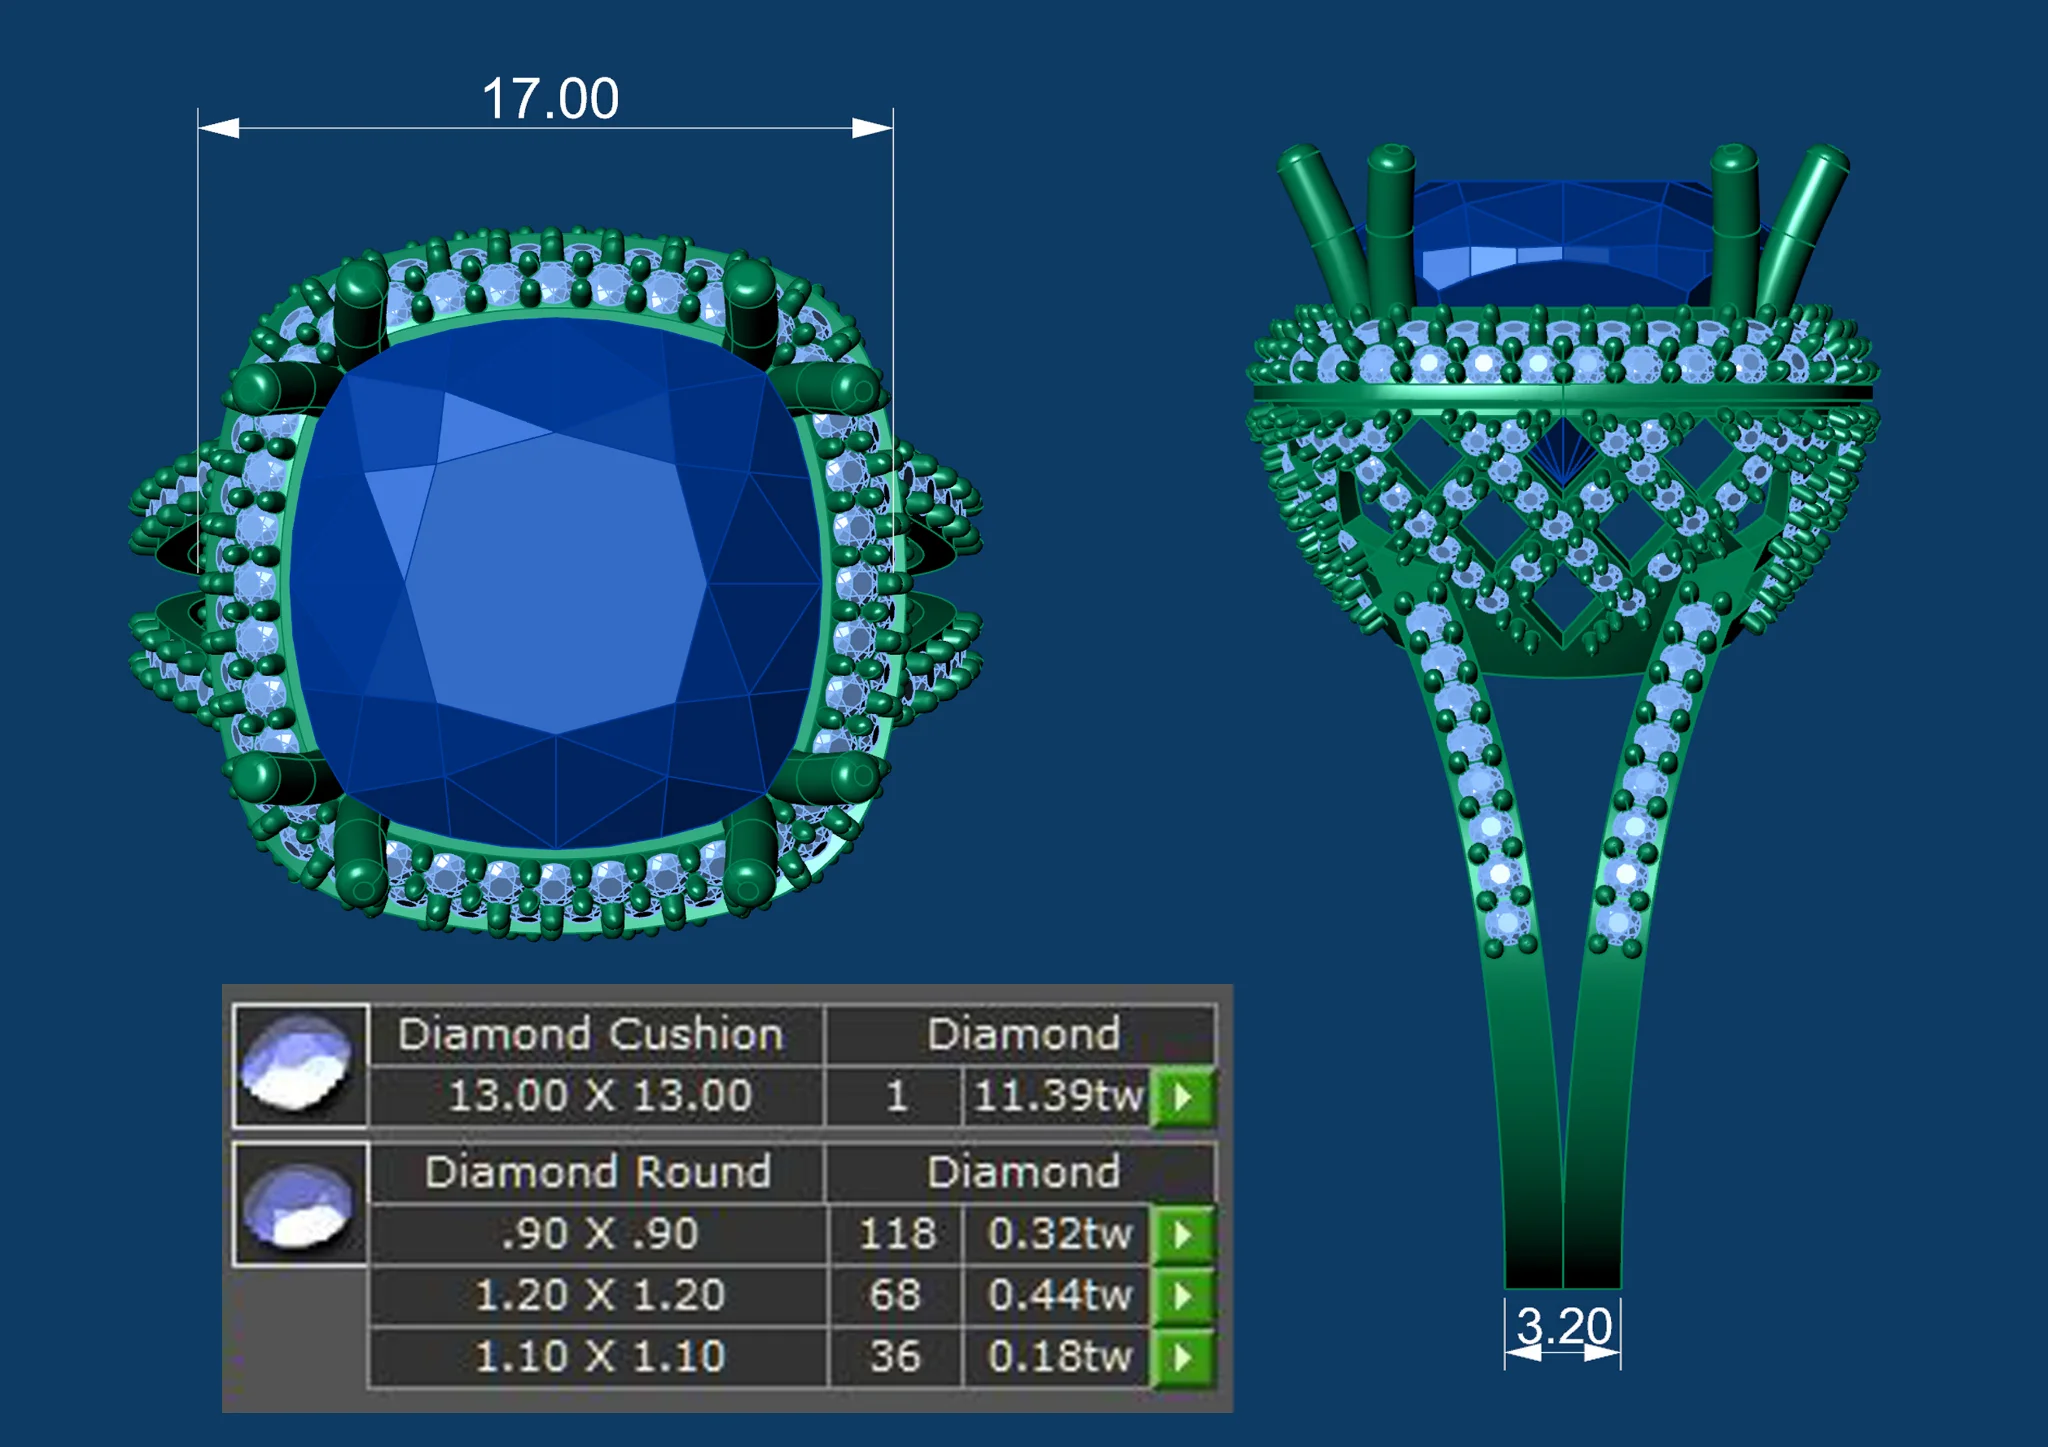Click the blue cushion center stone in top view
Image resolution: width=2048 pixels, height=1447 pixels.
coord(555,583)
